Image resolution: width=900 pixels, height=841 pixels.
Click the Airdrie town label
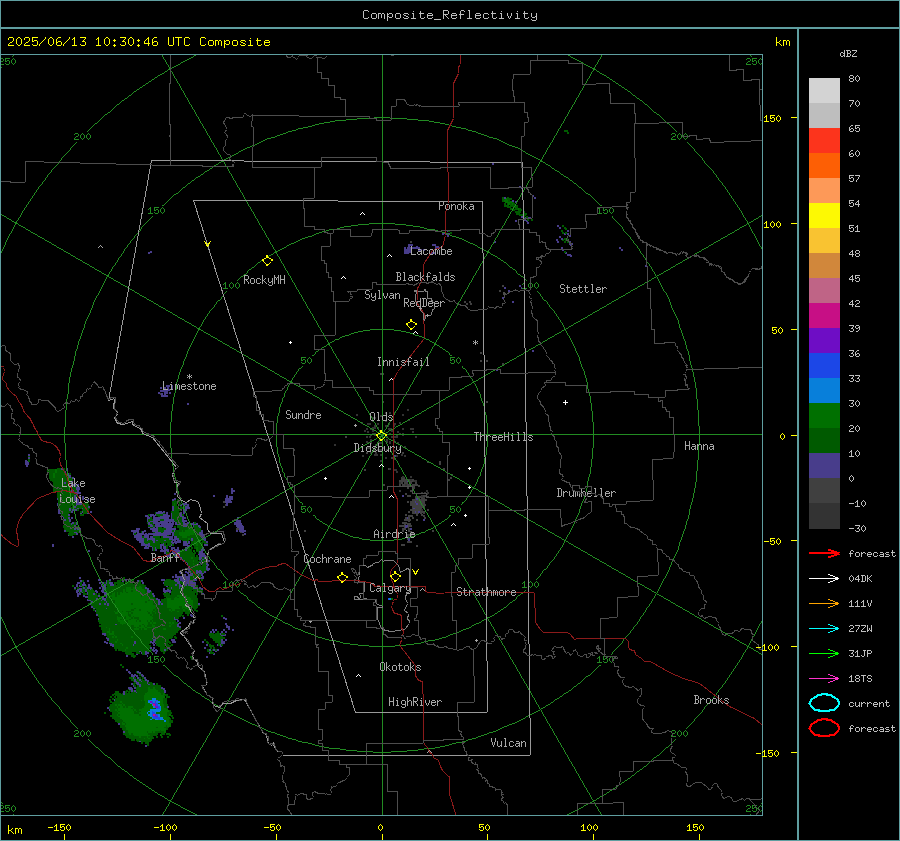pos(394,534)
